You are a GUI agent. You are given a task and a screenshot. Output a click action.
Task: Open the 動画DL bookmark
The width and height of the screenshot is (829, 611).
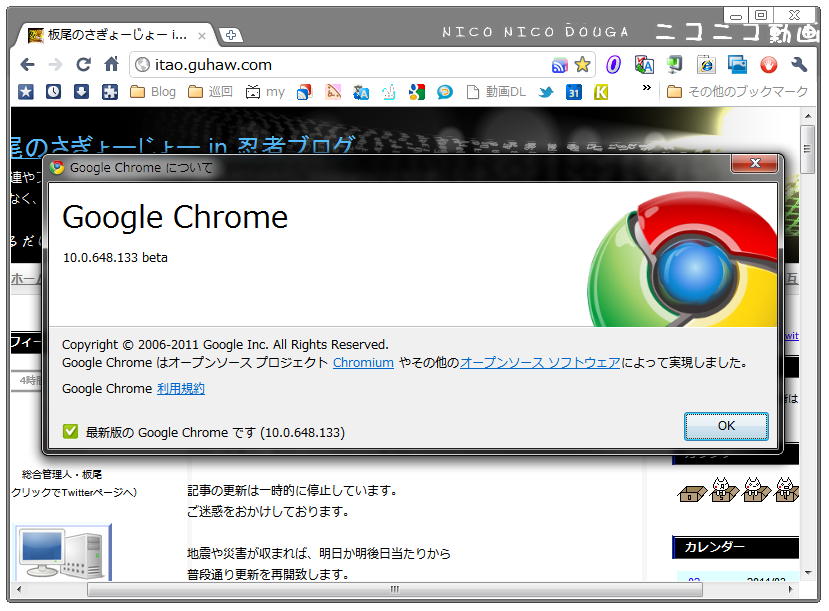click(496, 92)
